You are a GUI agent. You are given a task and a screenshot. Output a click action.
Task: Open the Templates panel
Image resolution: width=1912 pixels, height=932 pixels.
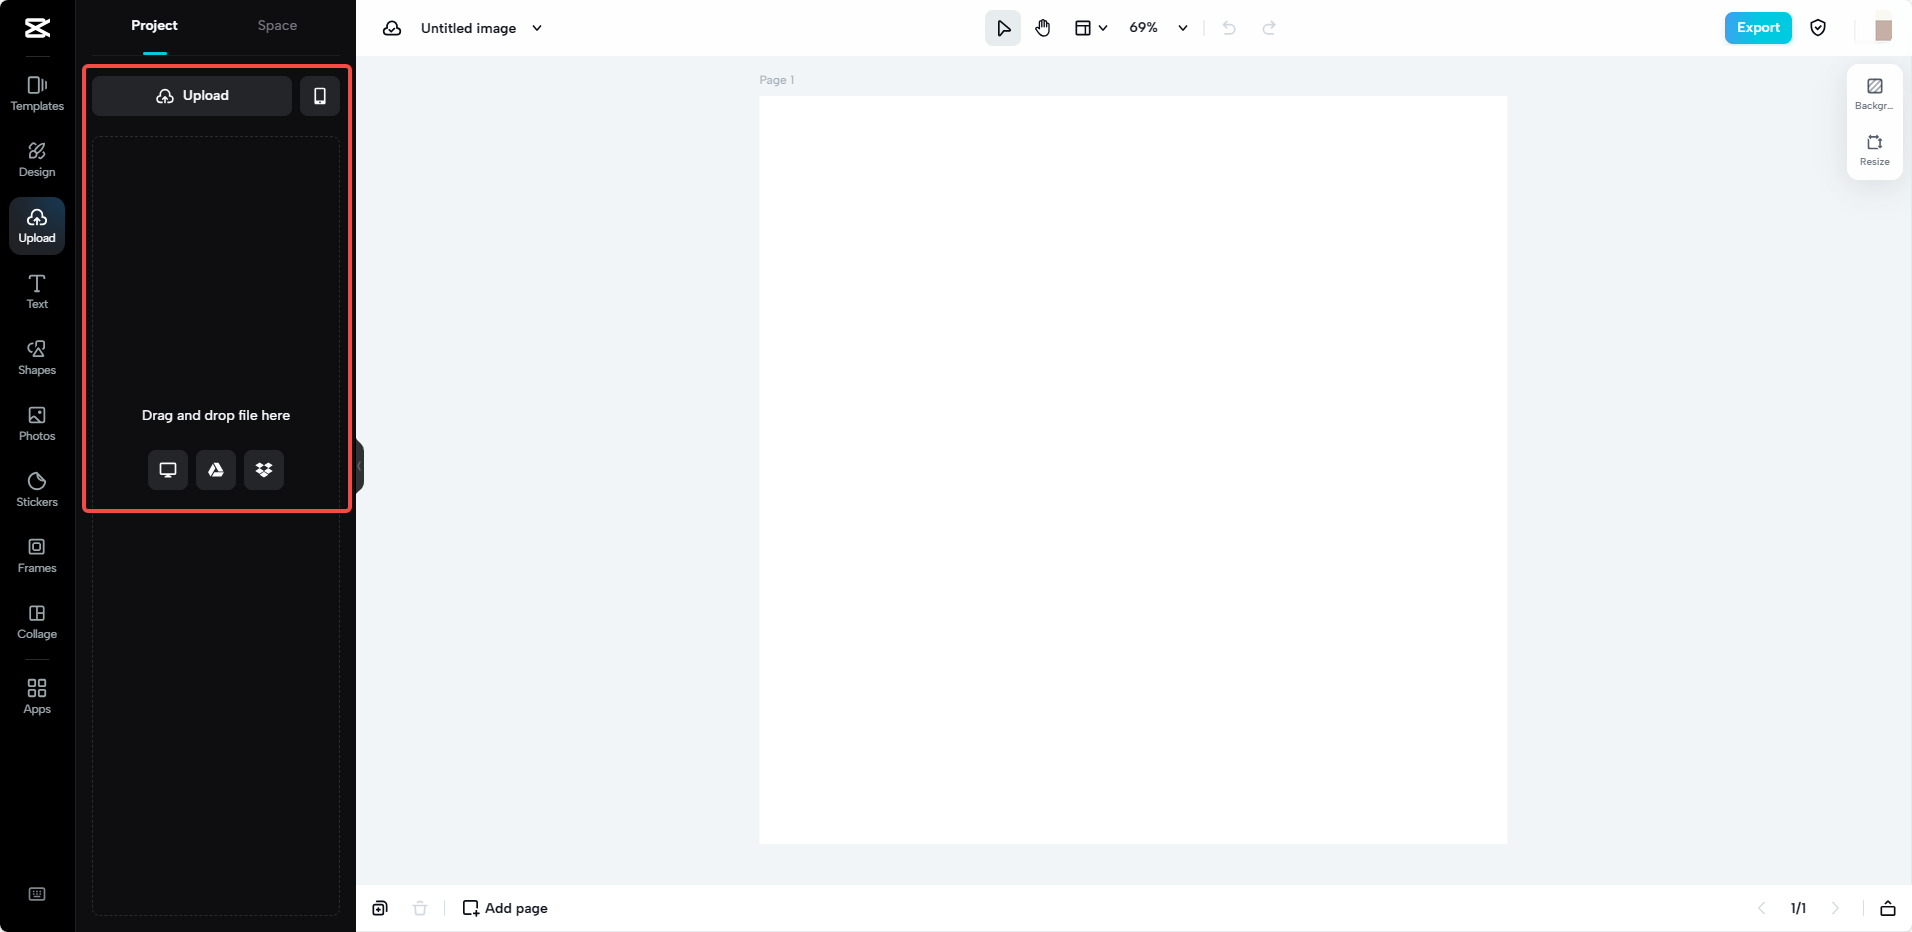(37, 95)
